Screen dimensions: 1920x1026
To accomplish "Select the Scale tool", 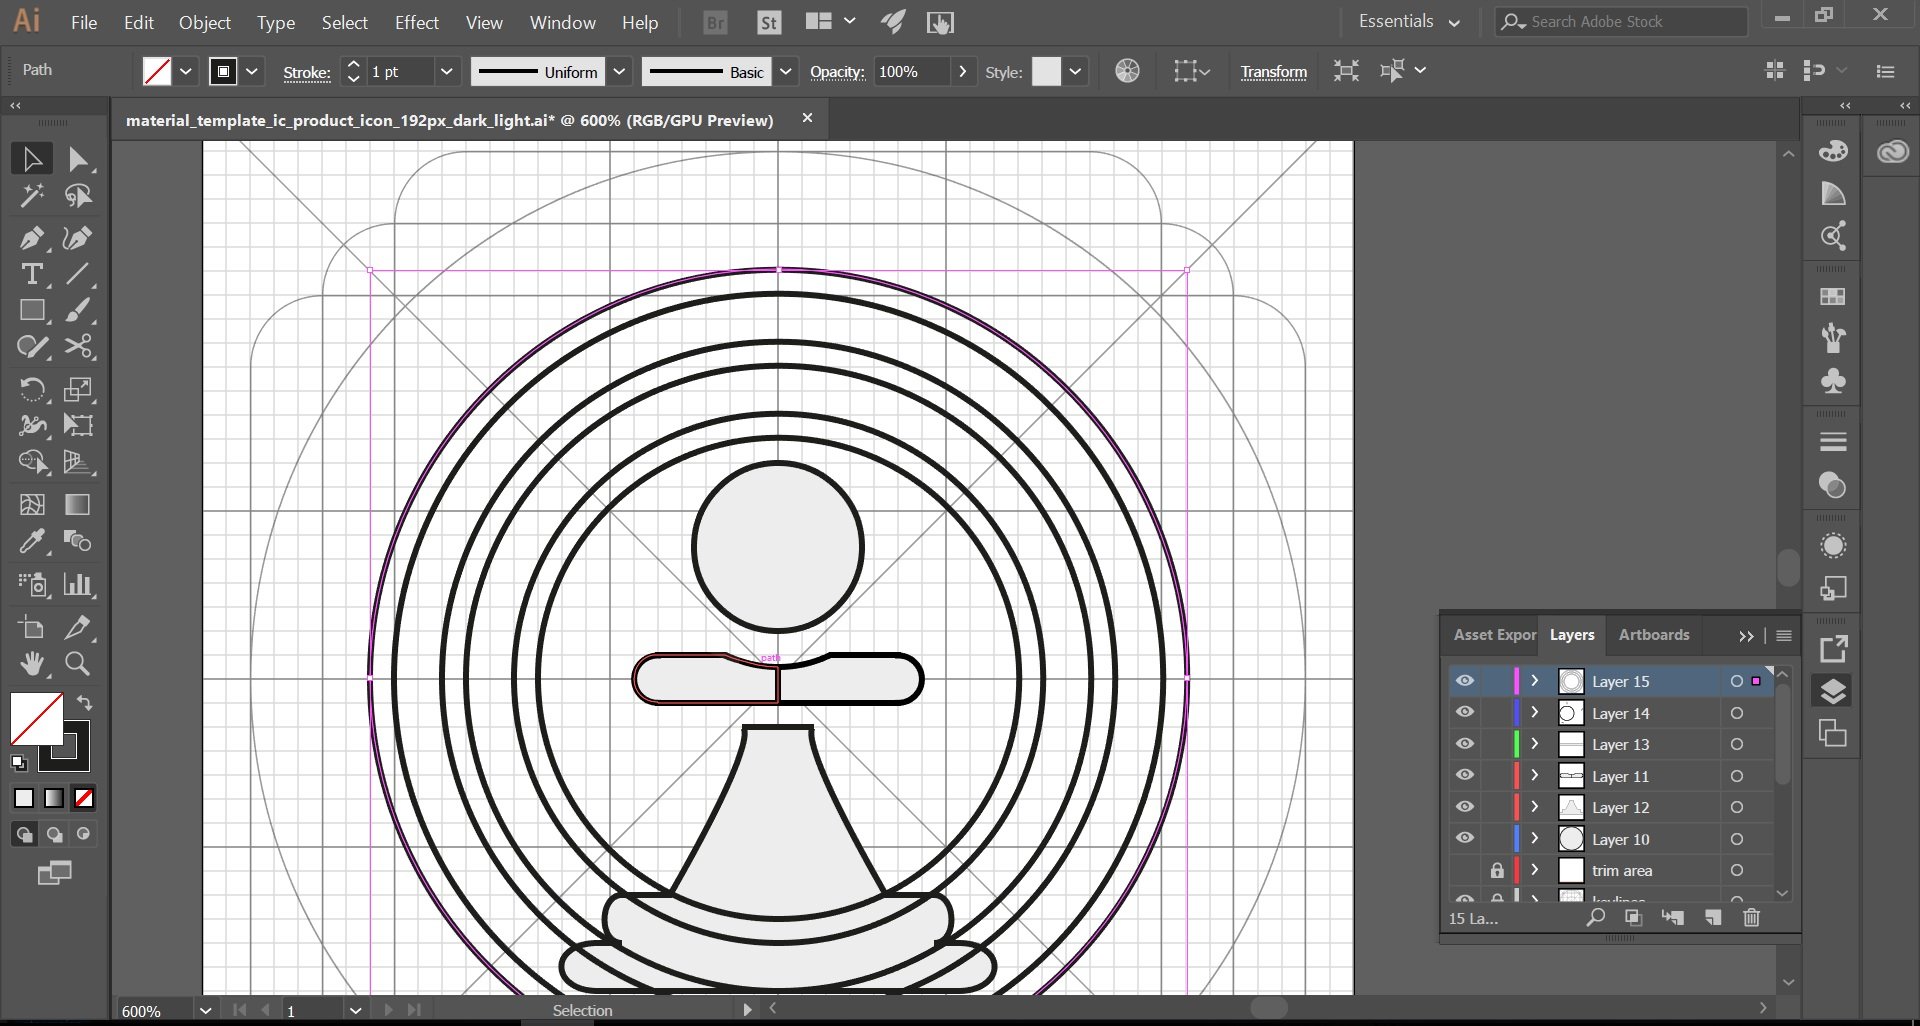I will (x=78, y=389).
